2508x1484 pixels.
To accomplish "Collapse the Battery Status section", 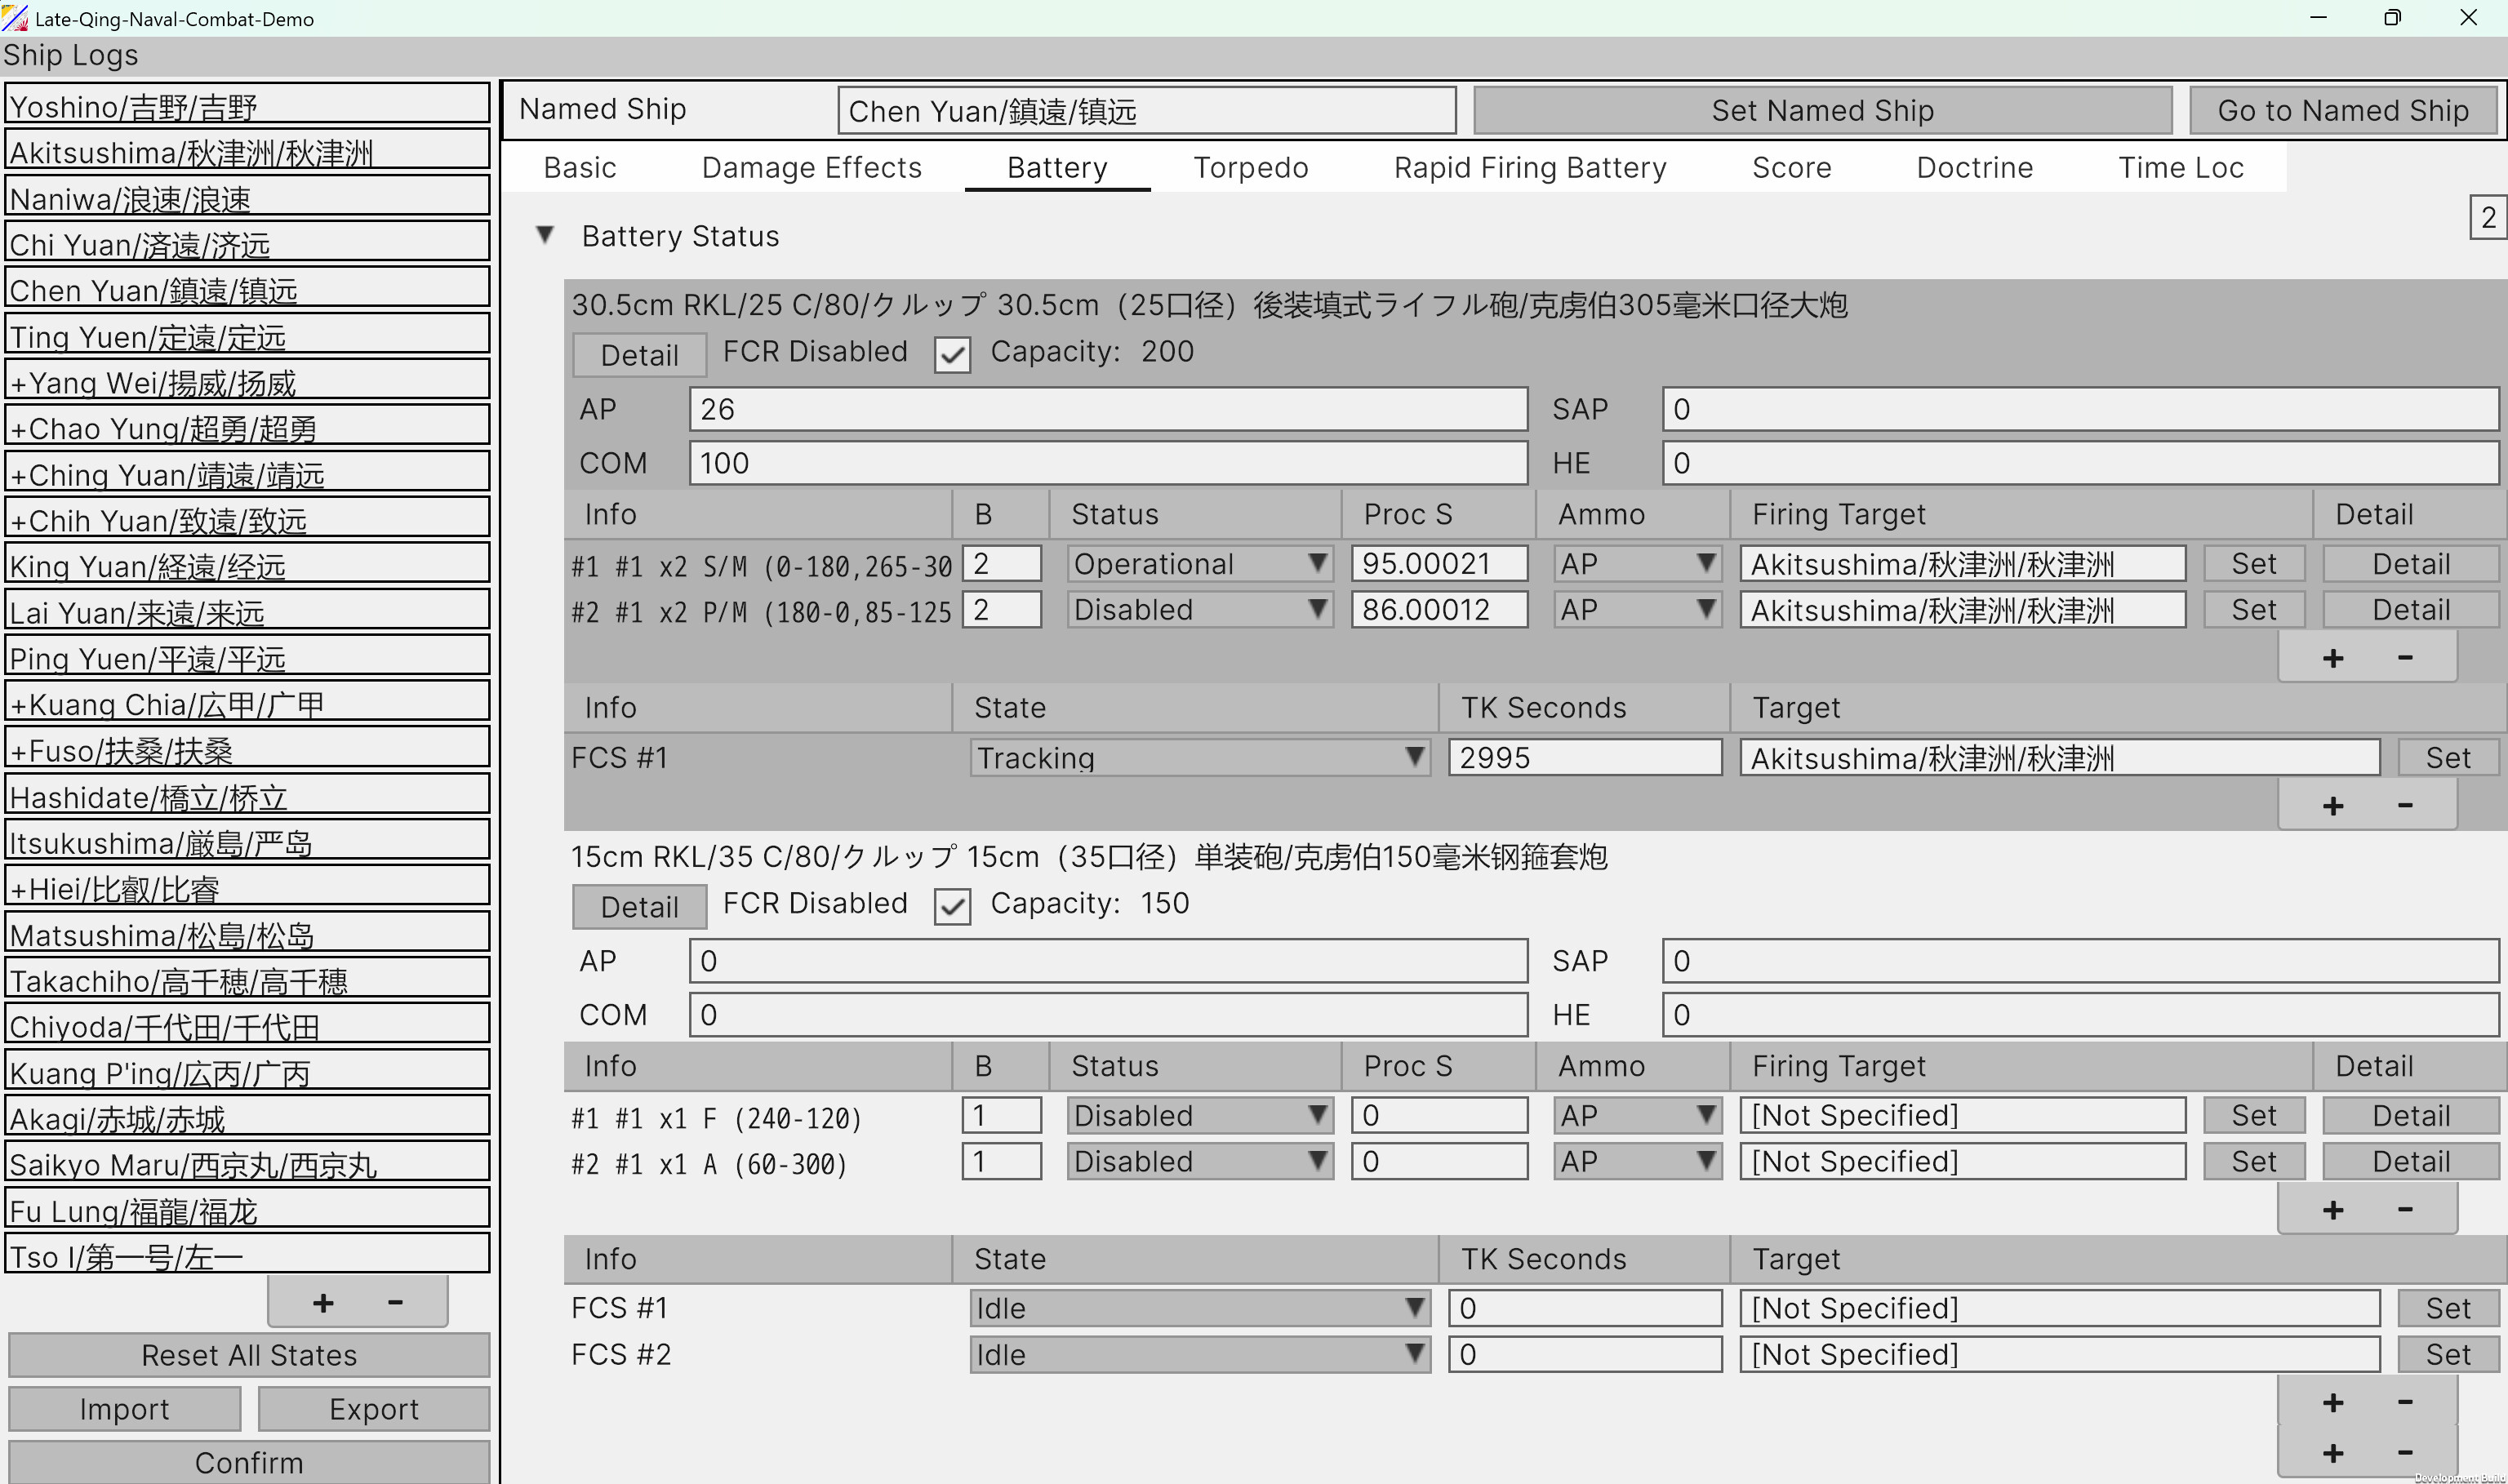I will [x=546, y=235].
